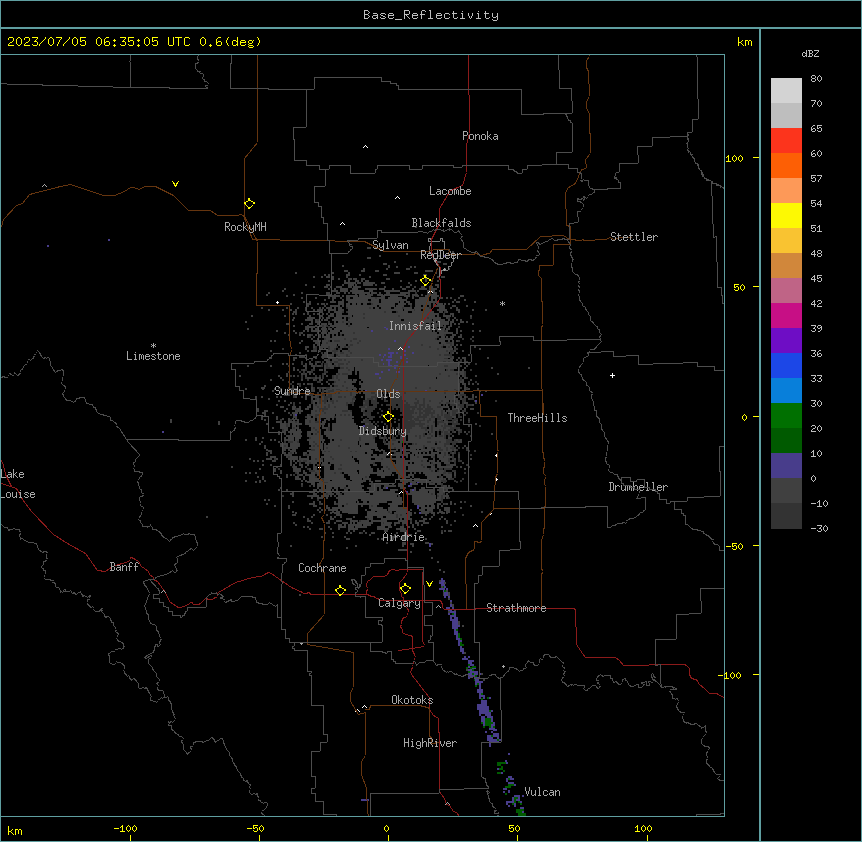Click the yellow diamond marker below Cochrane
Viewport: 862px width, 842px height.
tap(340, 590)
